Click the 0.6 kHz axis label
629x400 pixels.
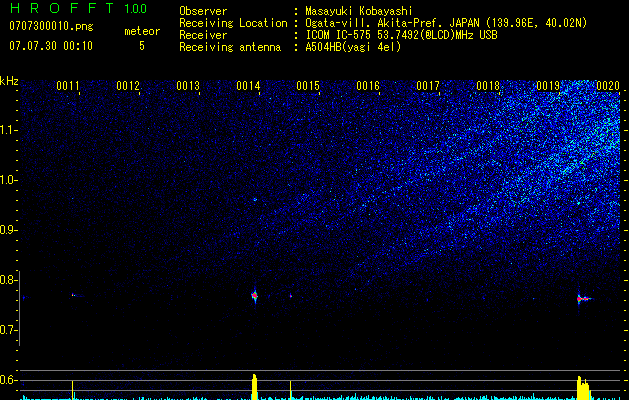click(x=9, y=380)
